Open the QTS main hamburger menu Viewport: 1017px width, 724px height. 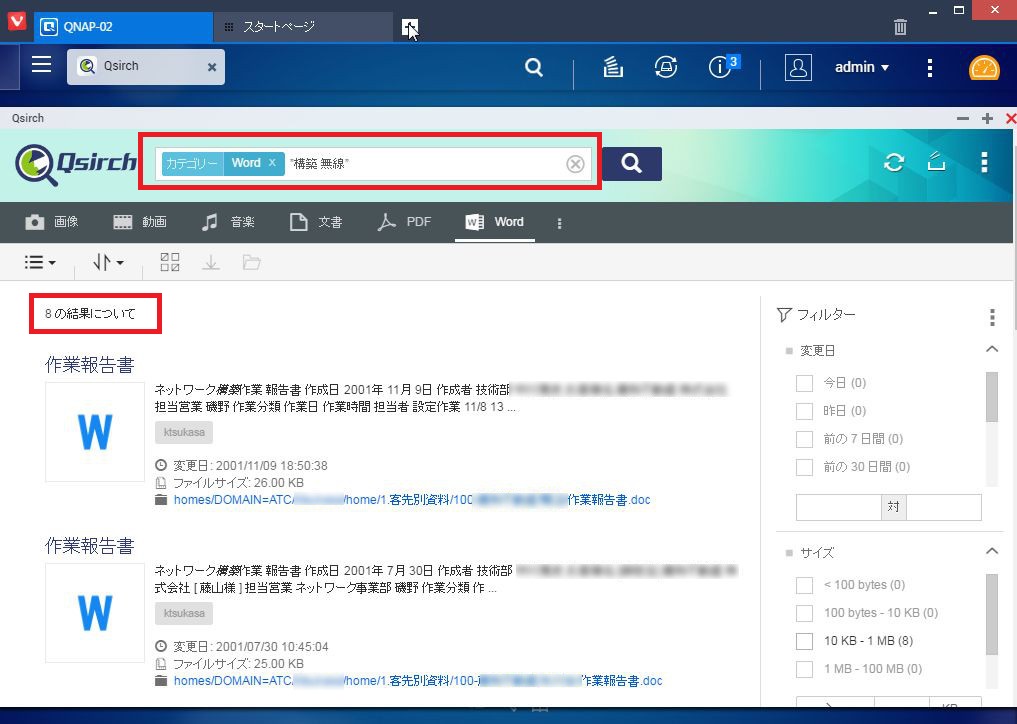42,64
